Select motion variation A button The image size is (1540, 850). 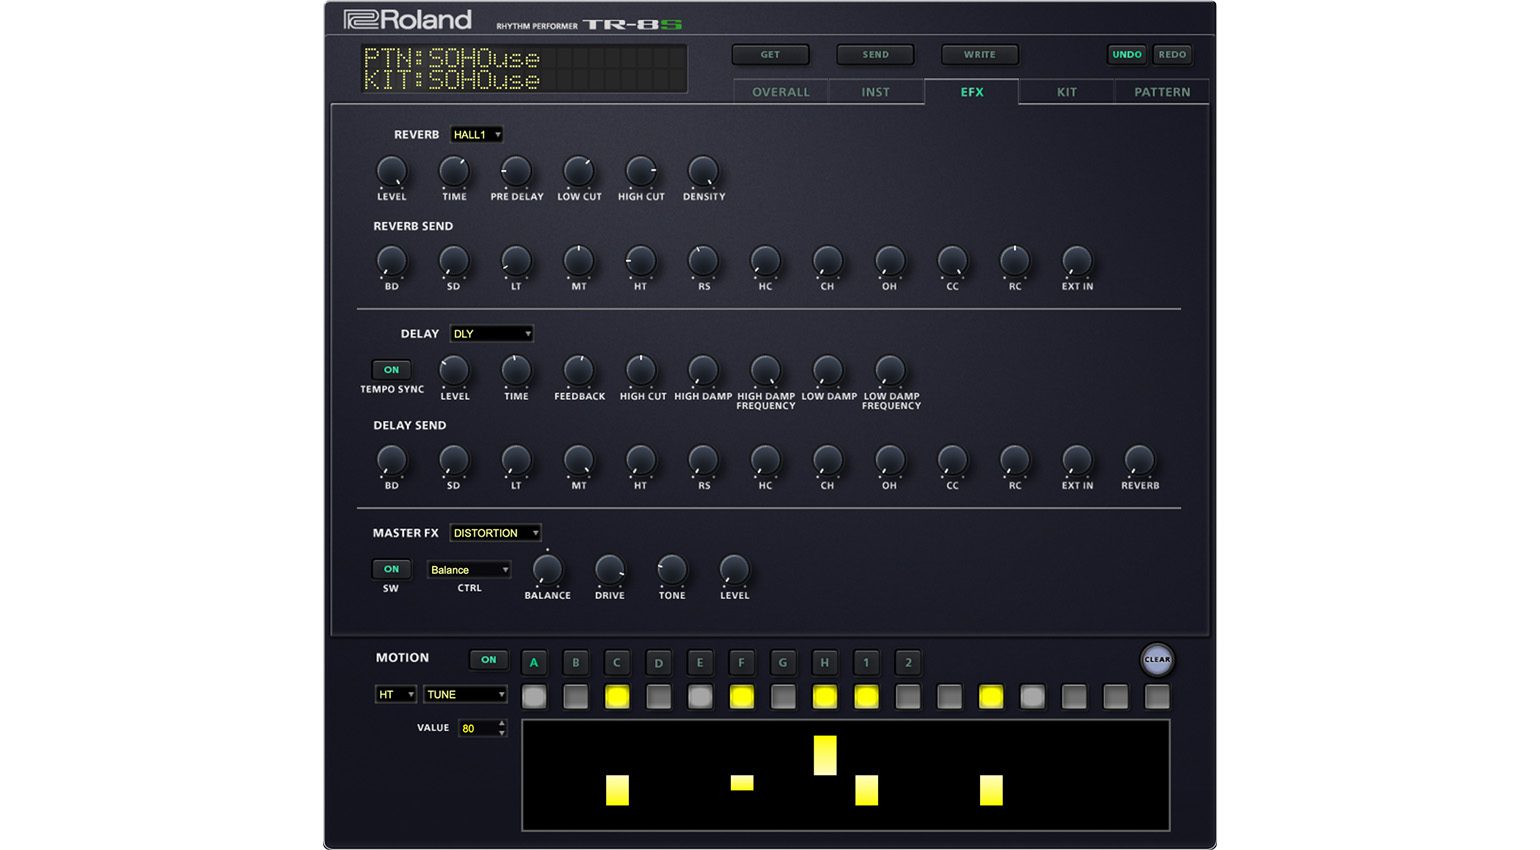[534, 662]
